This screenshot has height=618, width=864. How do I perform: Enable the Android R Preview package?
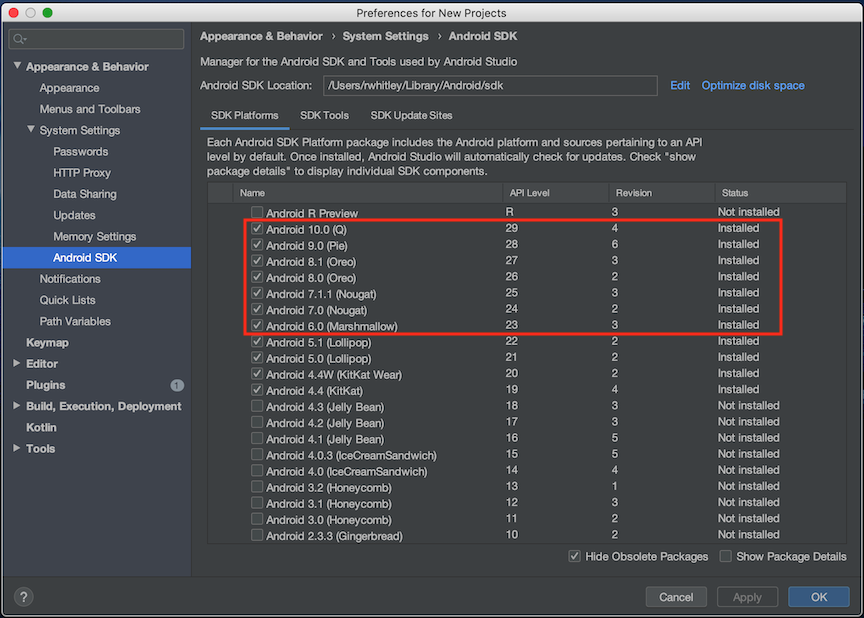click(x=257, y=212)
